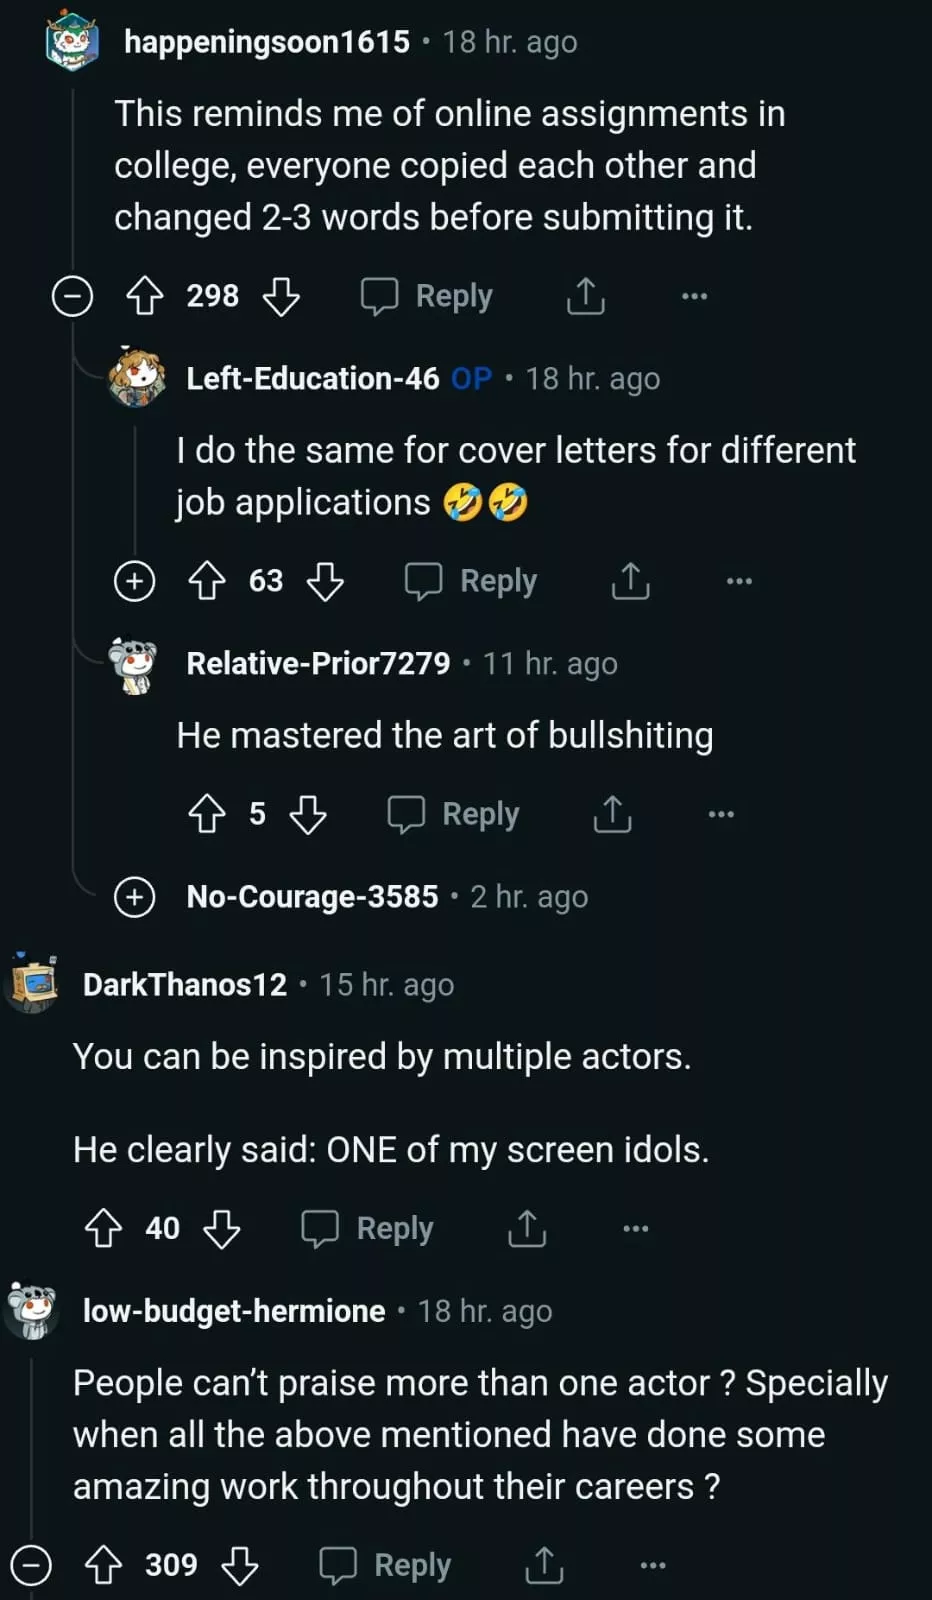Downvote DarkThanos12's comment with 40 votes
932x1600 pixels.
click(222, 1228)
